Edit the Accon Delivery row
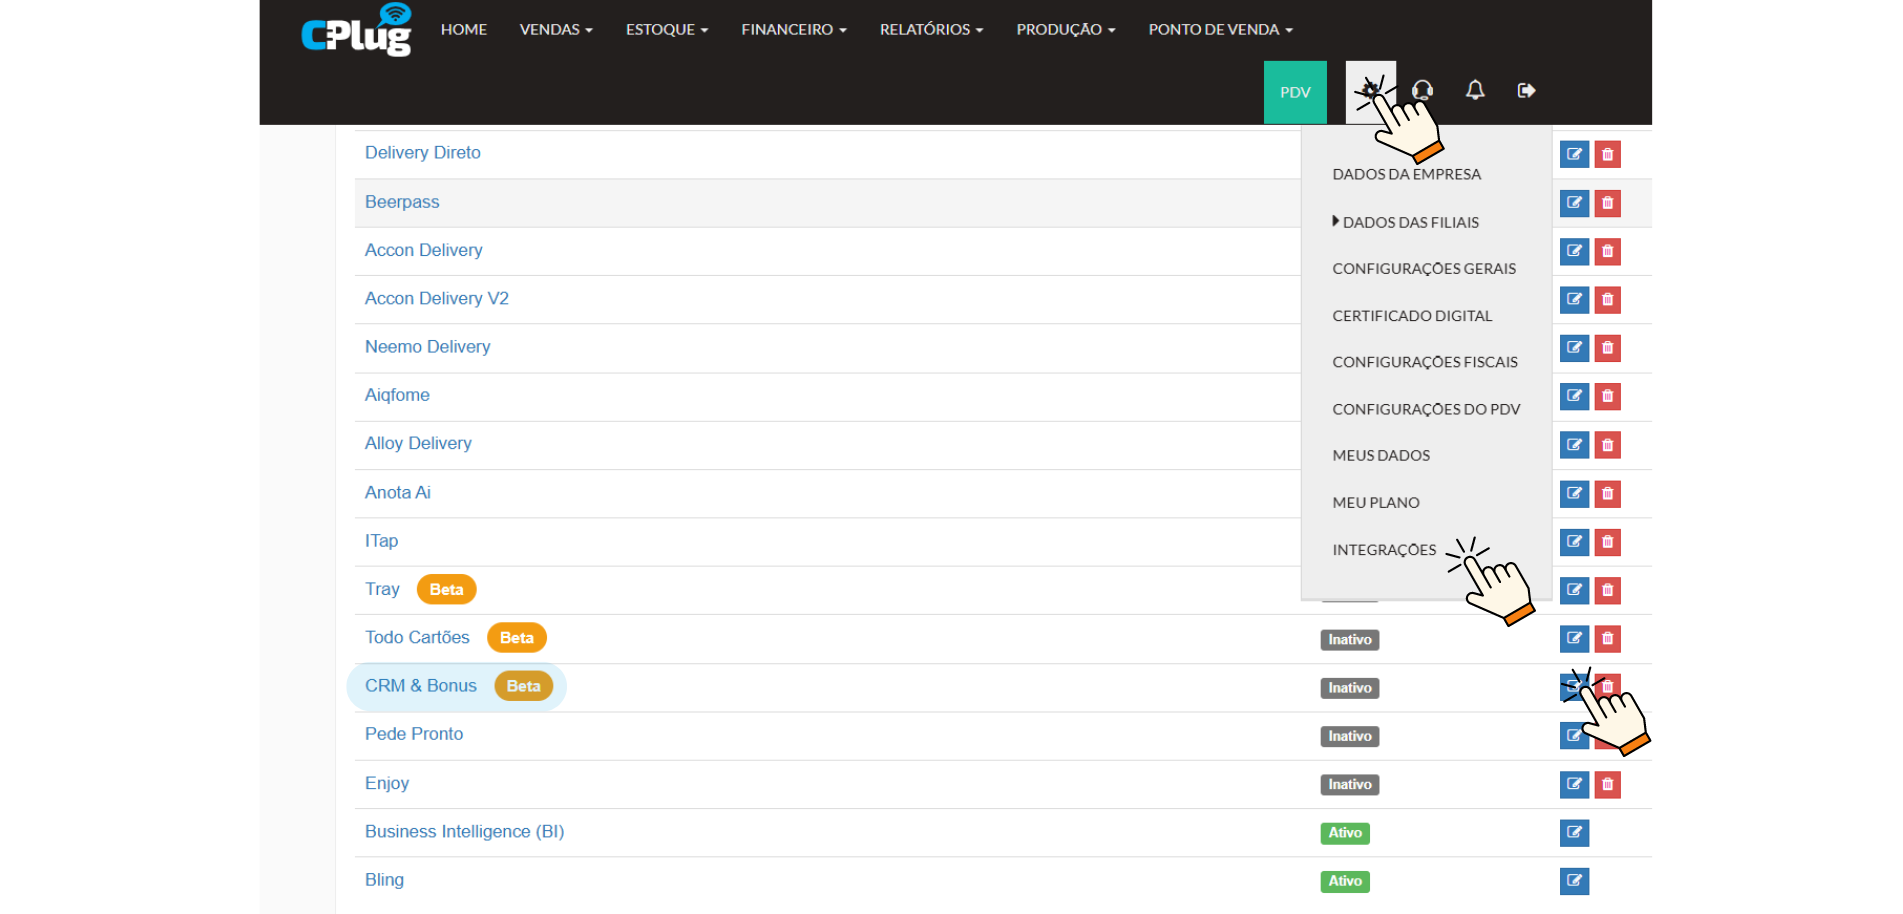Image resolution: width=1903 pixels, height=914 pixels. 1574,251
